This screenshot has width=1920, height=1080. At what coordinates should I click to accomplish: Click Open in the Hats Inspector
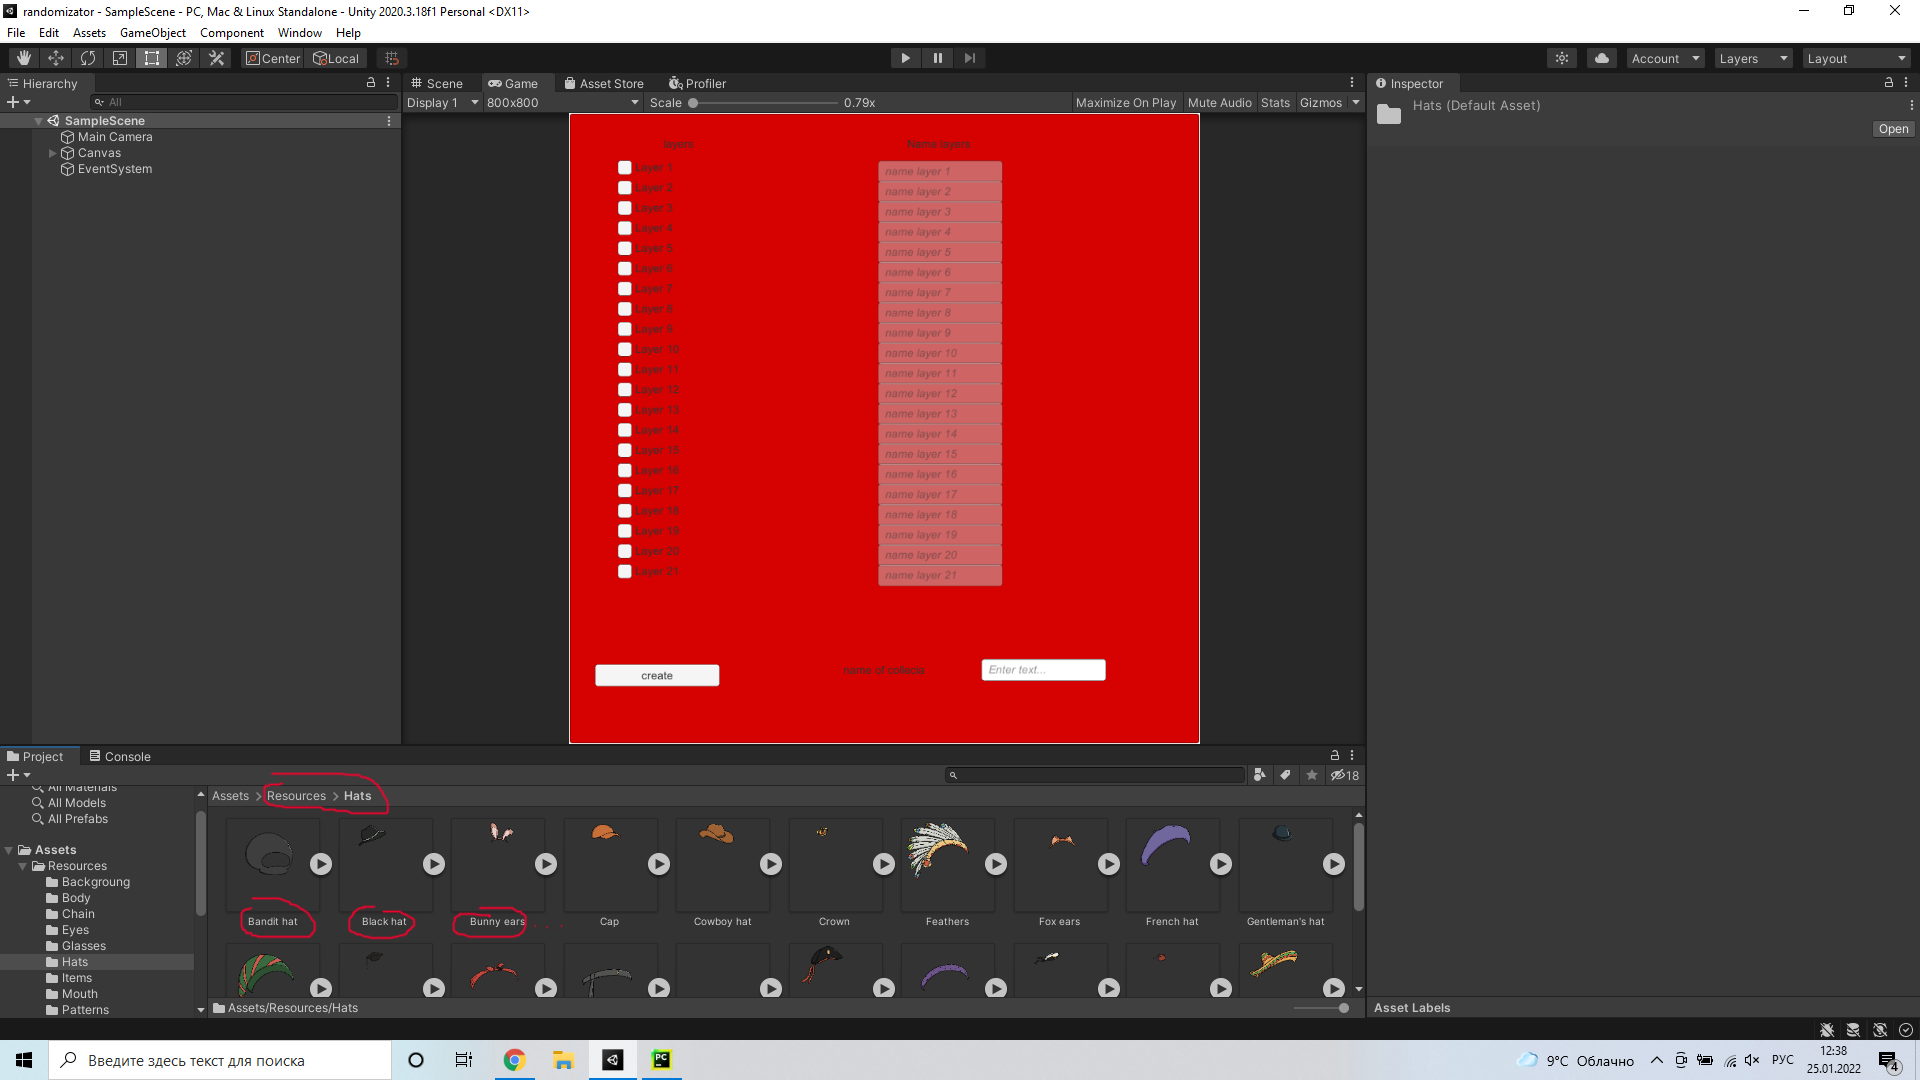(1892, 129)
